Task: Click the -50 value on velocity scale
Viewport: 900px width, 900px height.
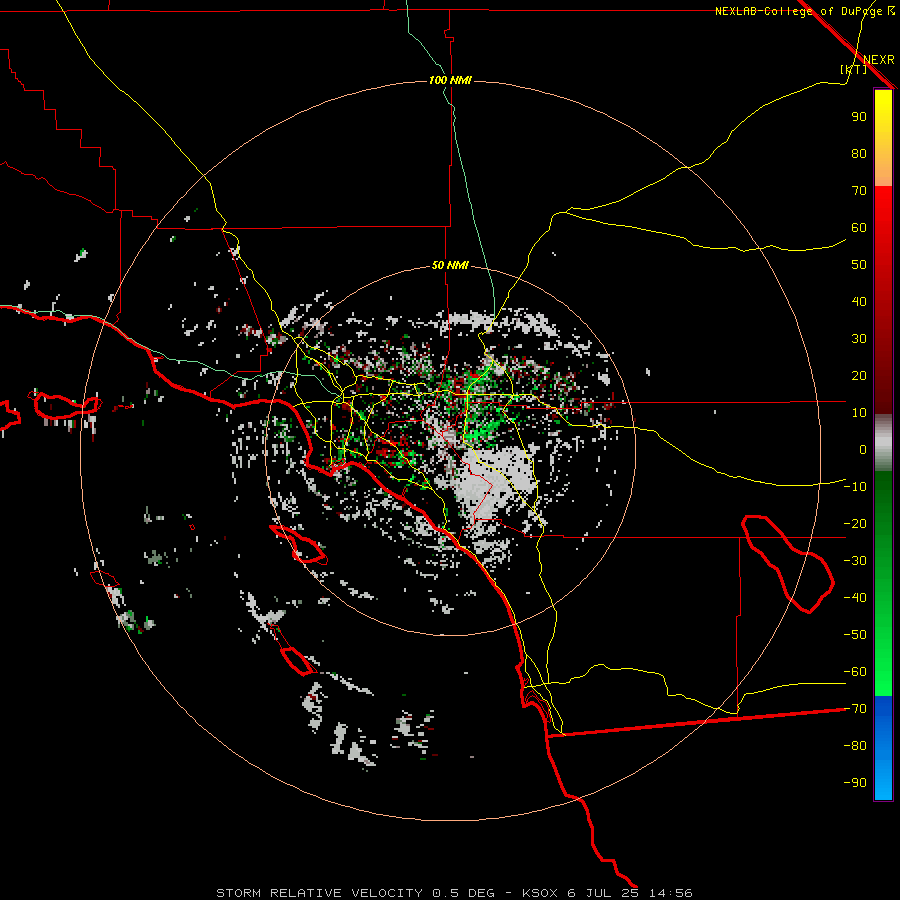Action: tap(855, 635)
